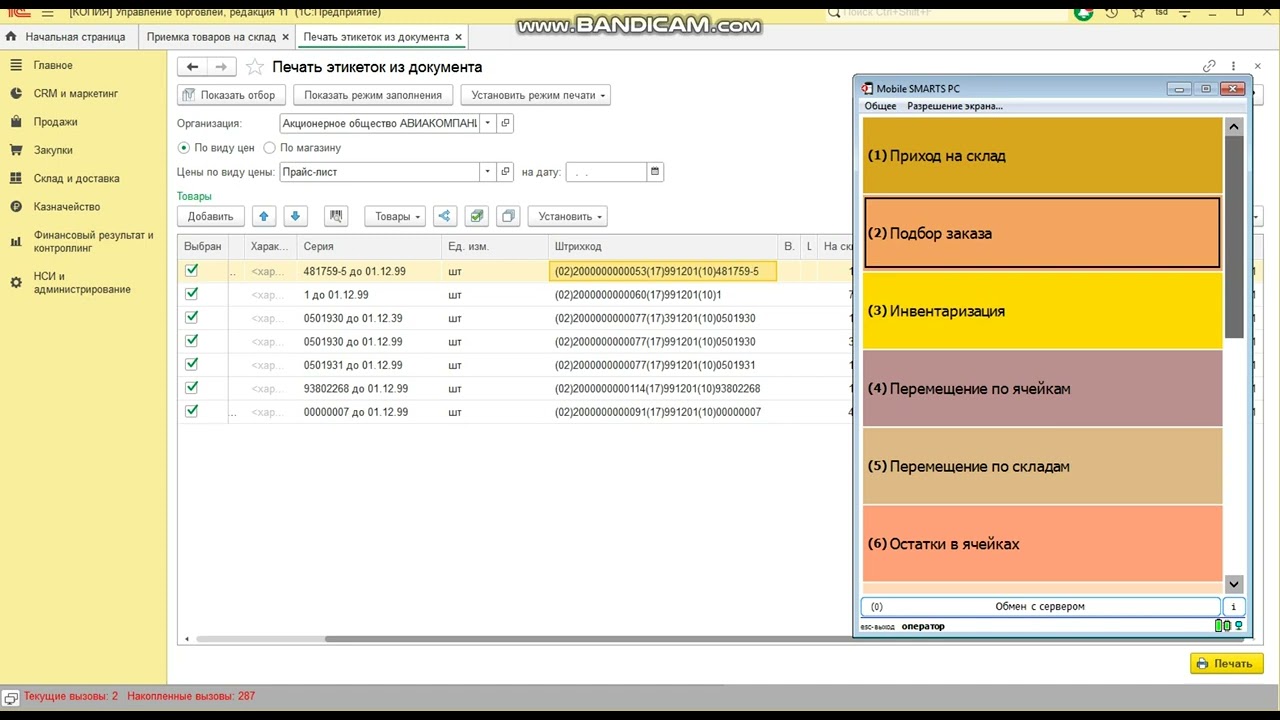The width and height of the screenshot is (1280, 720).
Task: Uncheck the row with series 93802268
Action: click(x=192, y=388)
